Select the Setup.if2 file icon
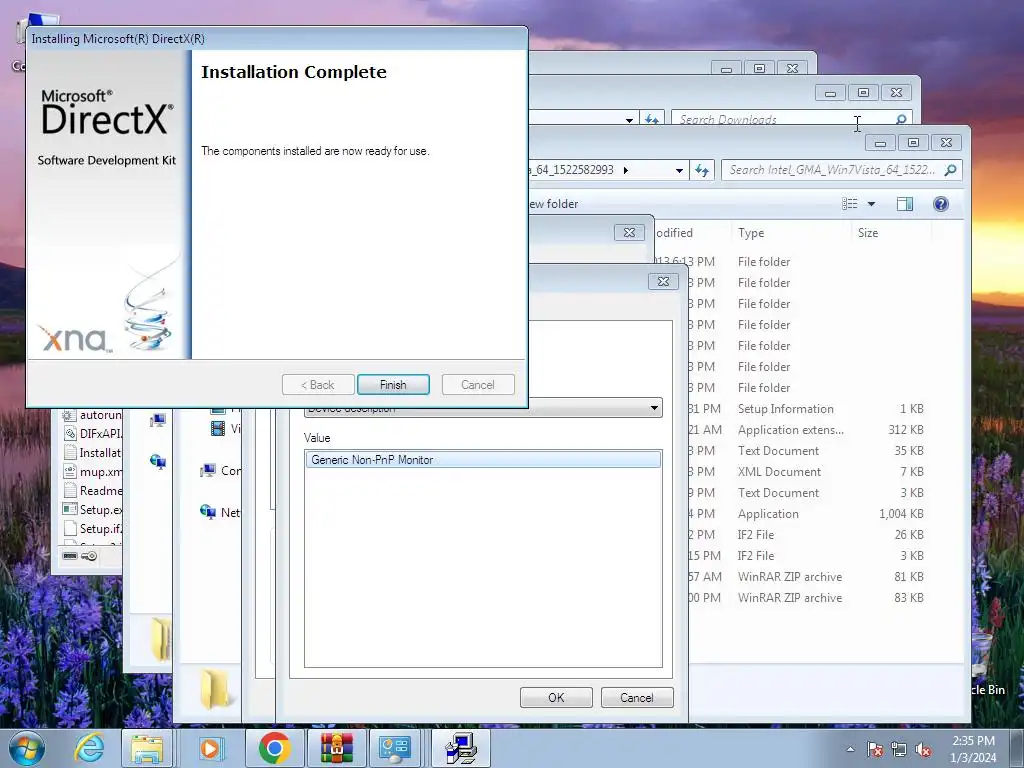The width and height of the screenshot is (1024, 768). [x=69, y=528]
